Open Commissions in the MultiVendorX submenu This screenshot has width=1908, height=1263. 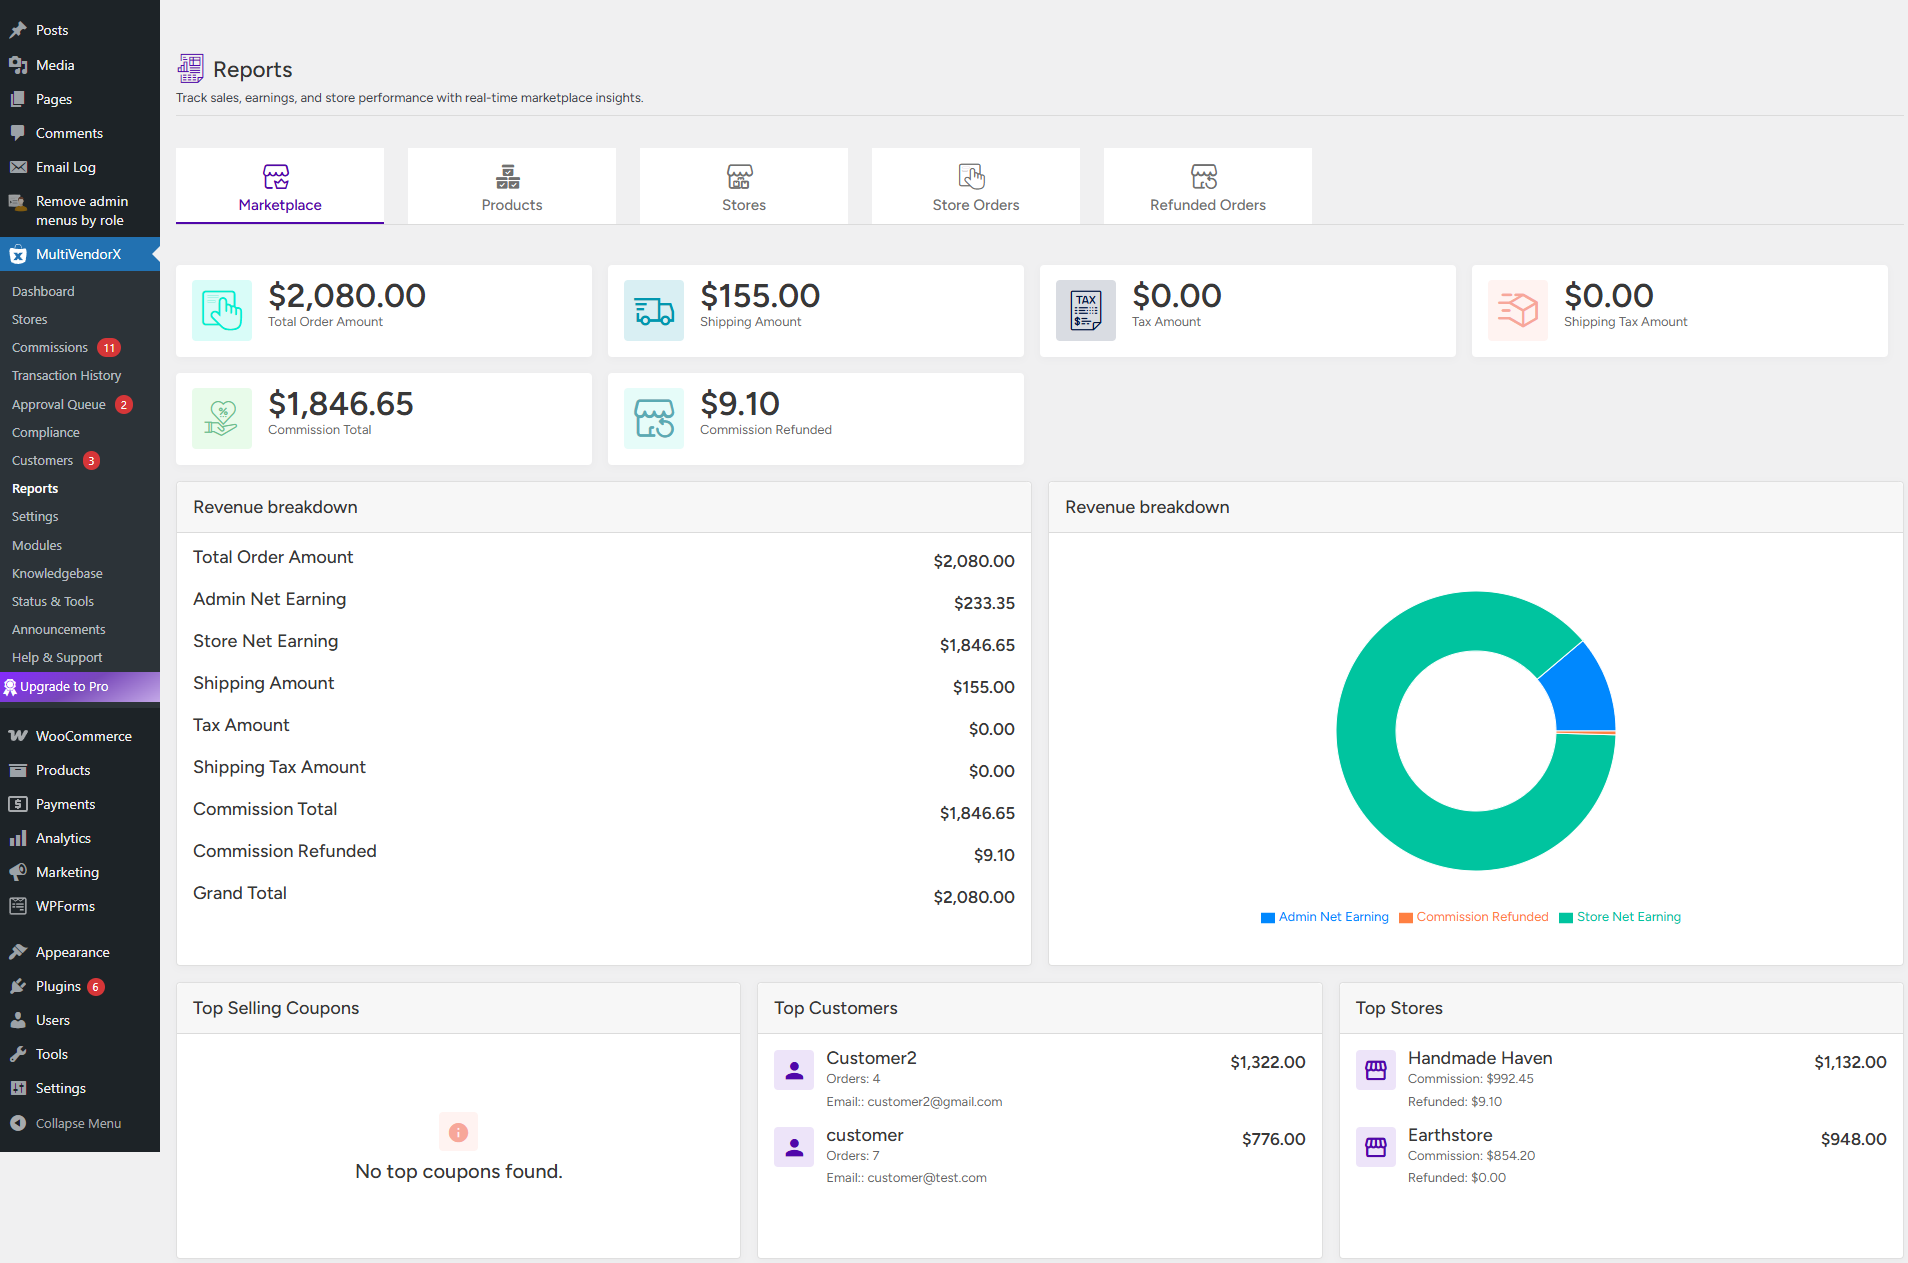[x=50, y=348]
